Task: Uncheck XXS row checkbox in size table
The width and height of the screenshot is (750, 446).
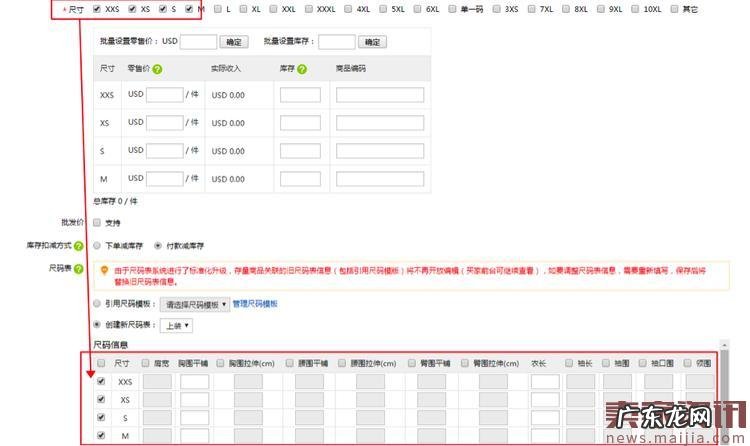Action: point(101,381)
